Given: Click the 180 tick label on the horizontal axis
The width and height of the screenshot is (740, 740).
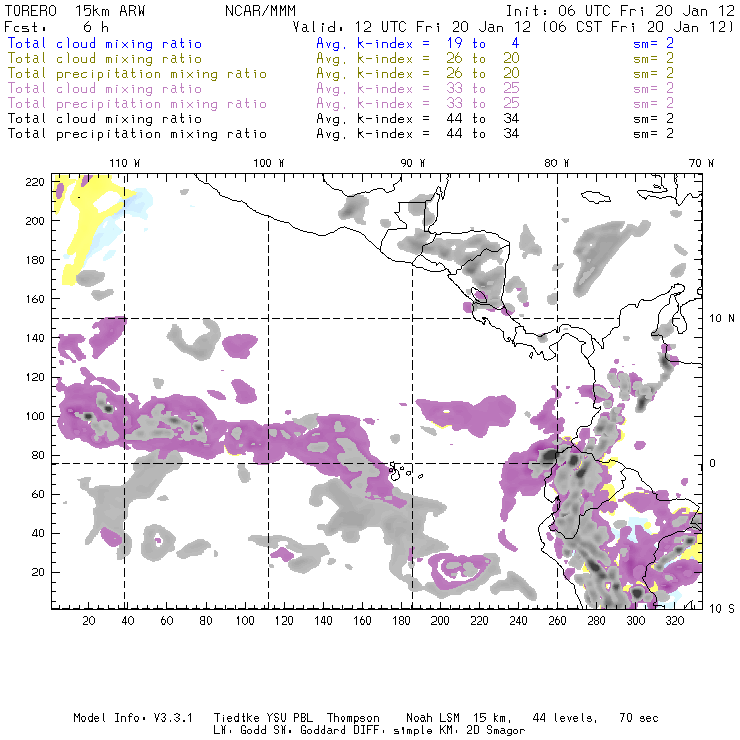Looking at the screenshot, I should [x=401, y=621].
